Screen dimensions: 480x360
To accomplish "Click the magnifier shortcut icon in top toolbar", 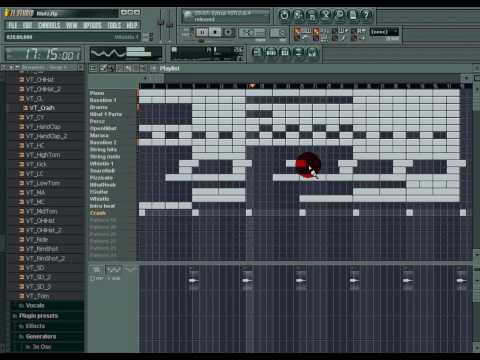I will (339, 15).
